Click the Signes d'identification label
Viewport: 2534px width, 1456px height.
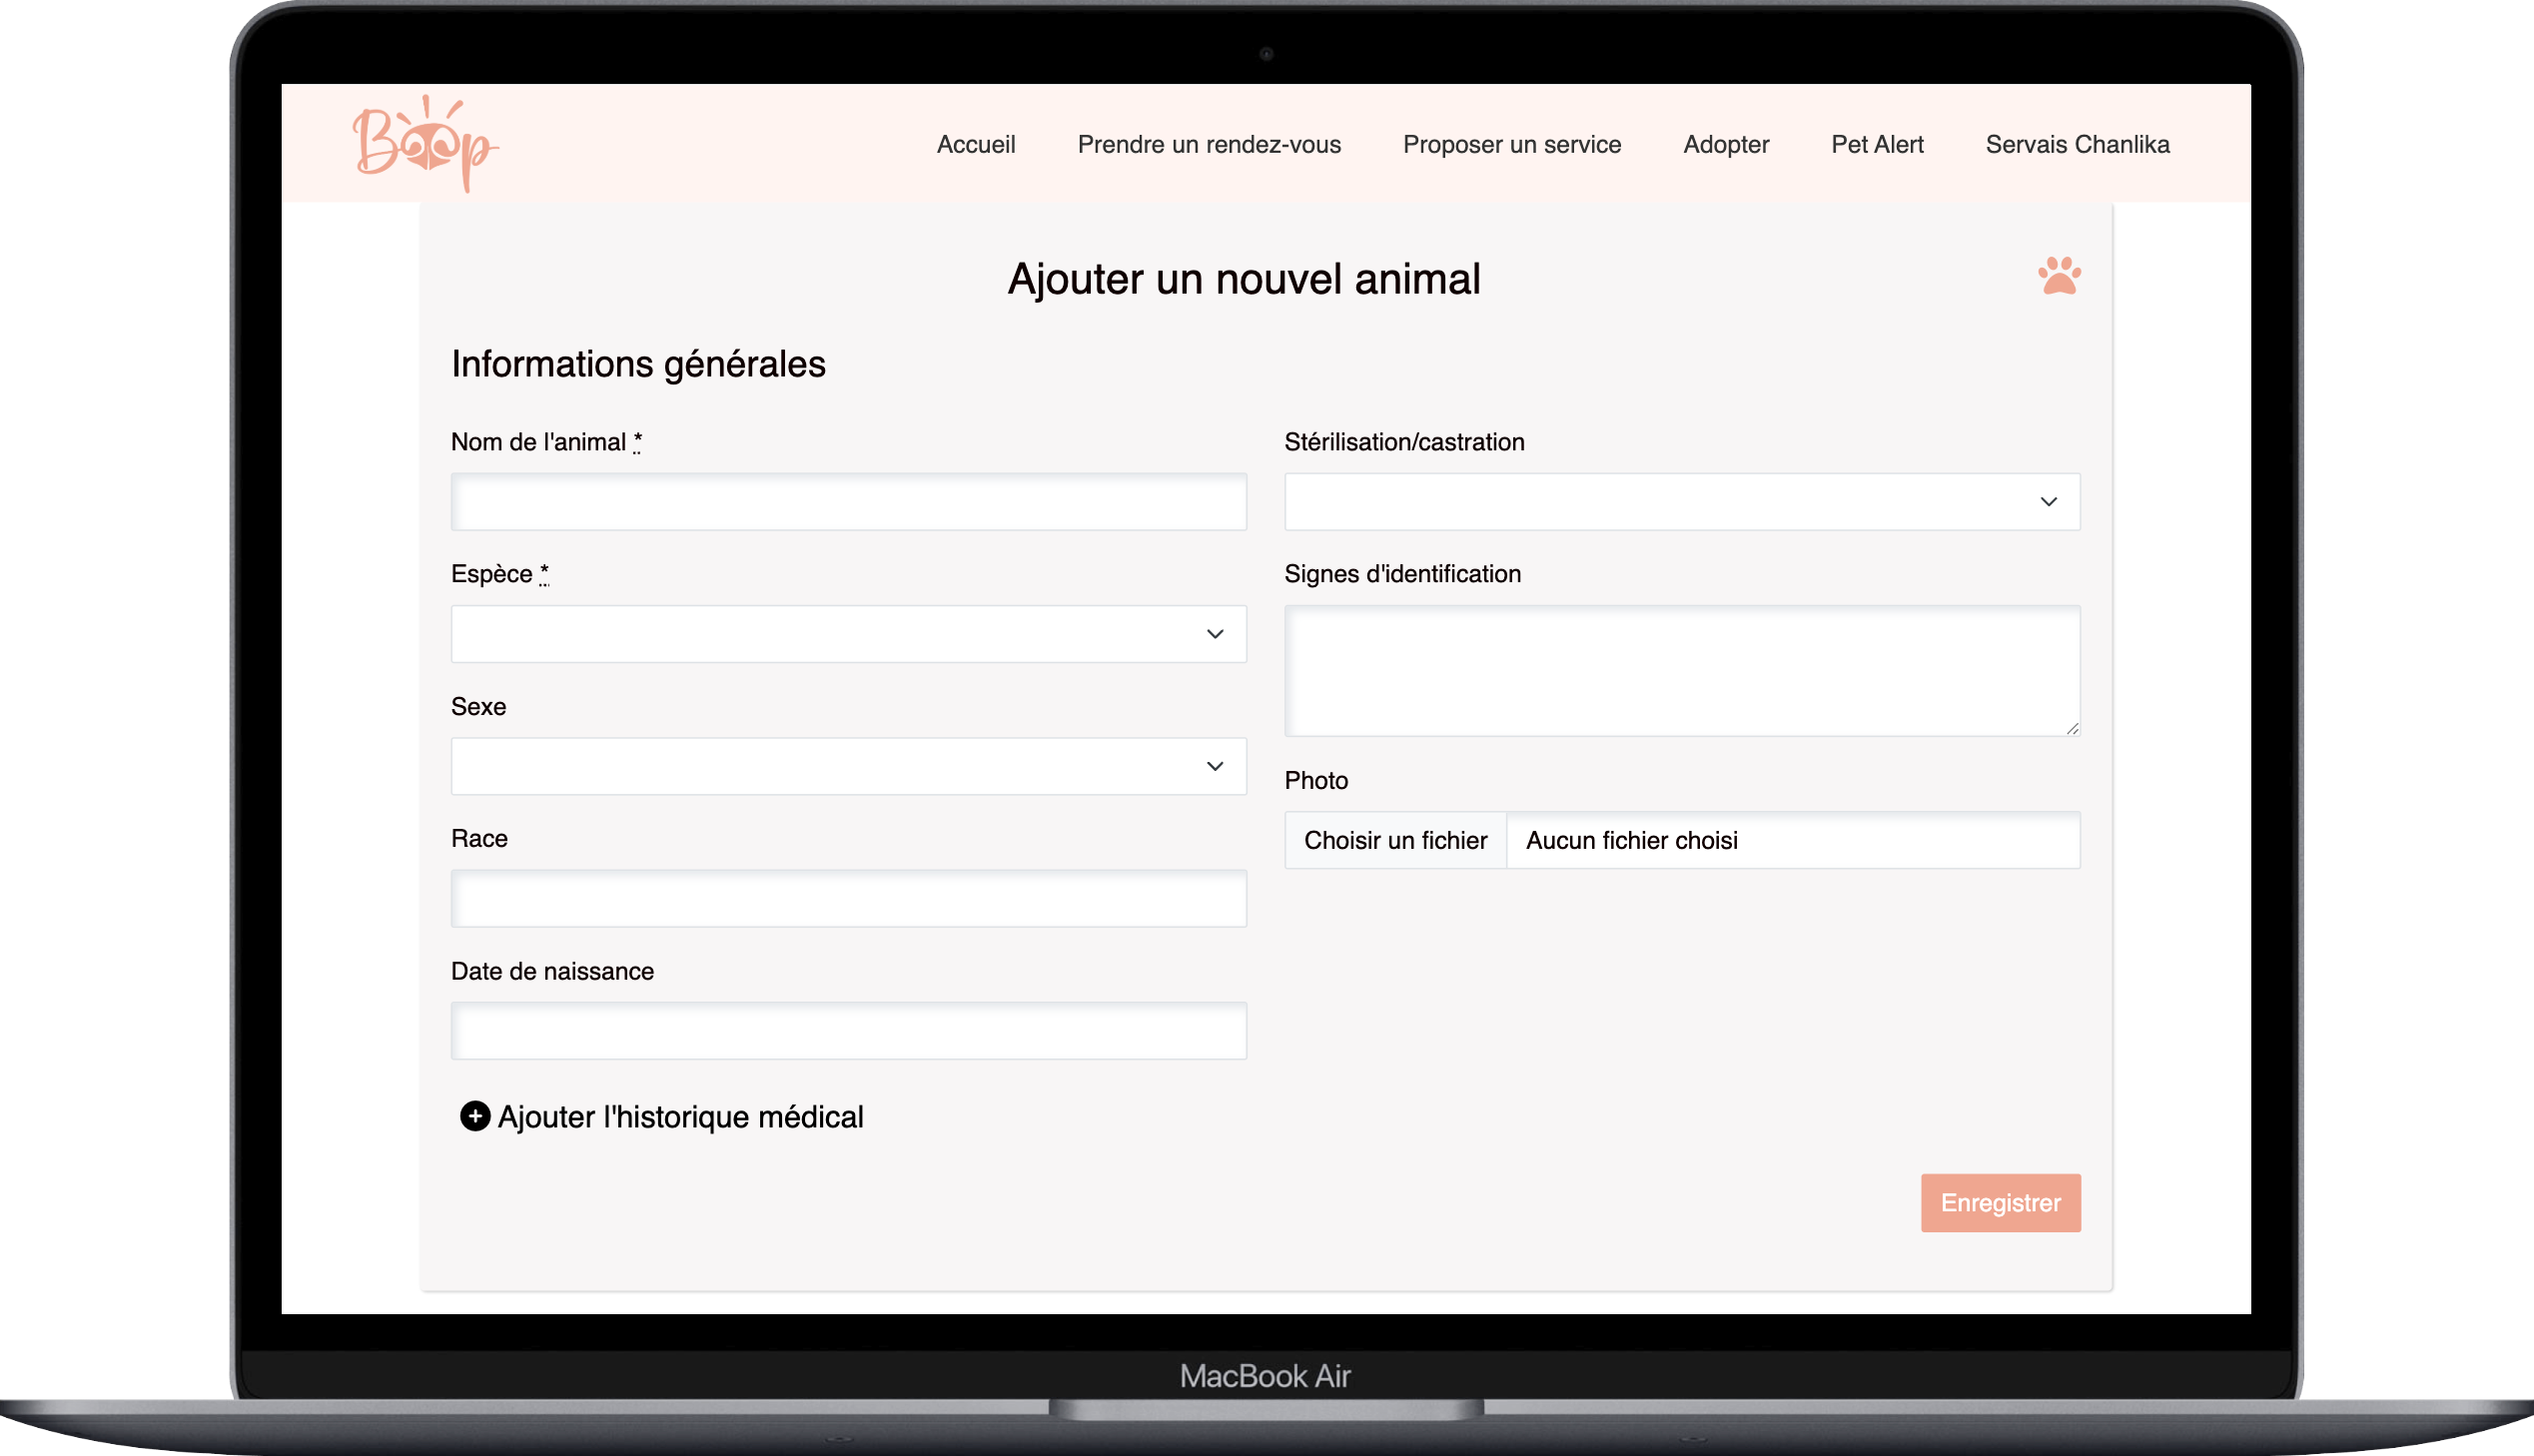[1402, 574]
